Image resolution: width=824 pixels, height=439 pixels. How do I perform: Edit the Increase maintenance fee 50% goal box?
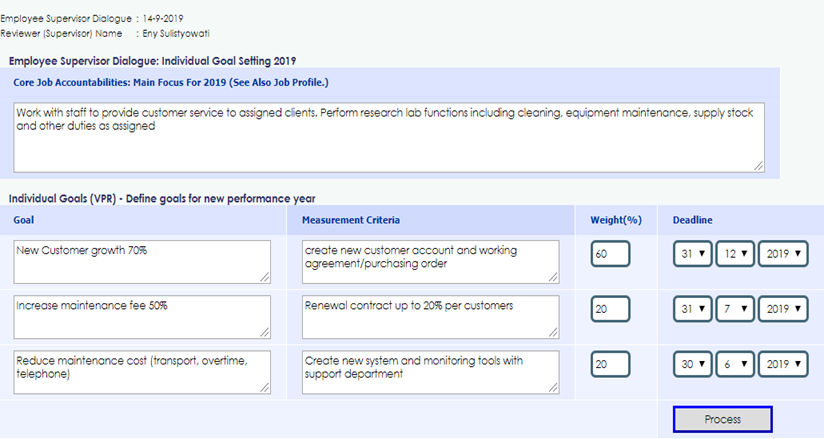tap(142, 317)
